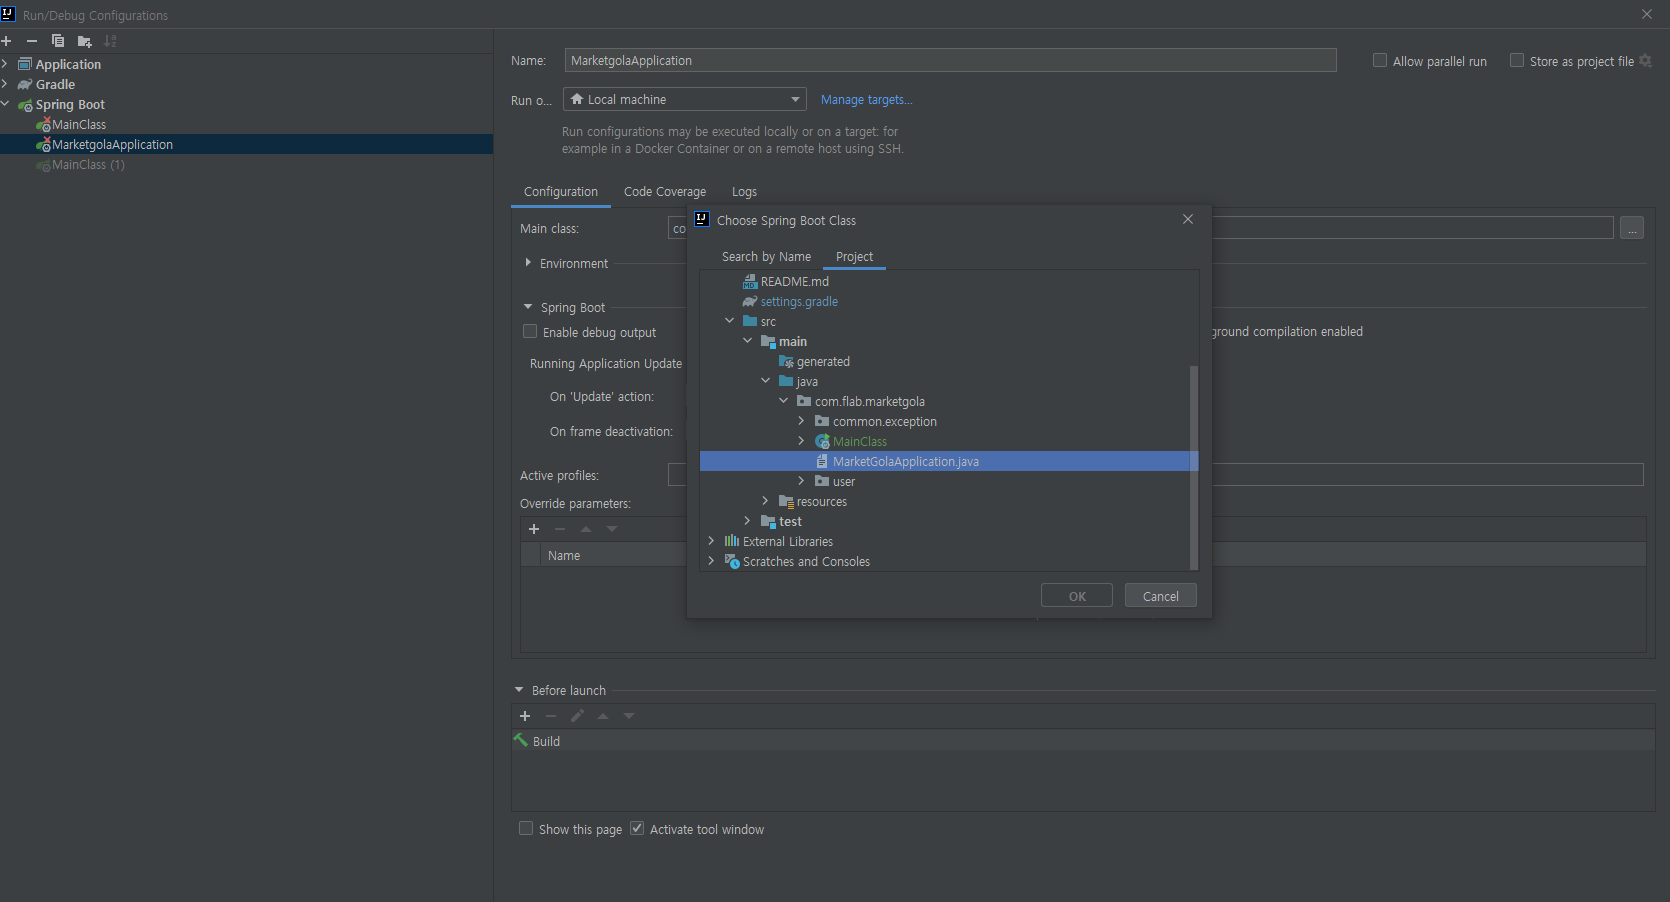Image resolution: width=1670 pixels, height=902 pixels.
Task: Click the Gradle elephant icon in left tree
Action: (x=25, y=85)
